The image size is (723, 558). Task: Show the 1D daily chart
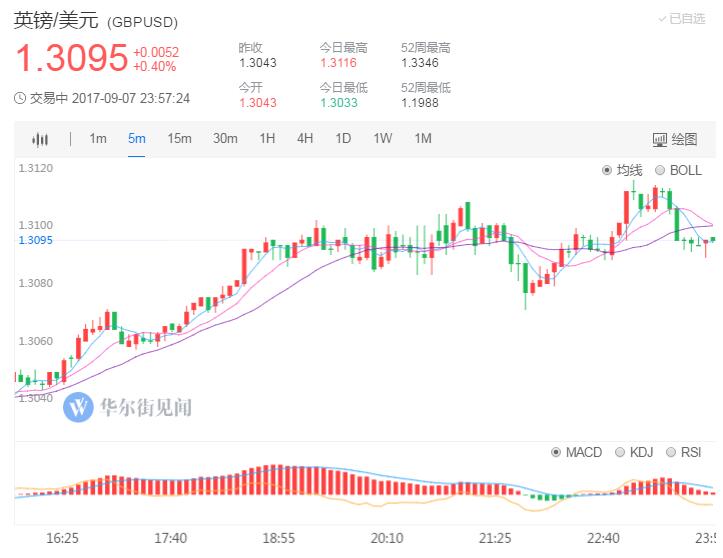point(343,138)
